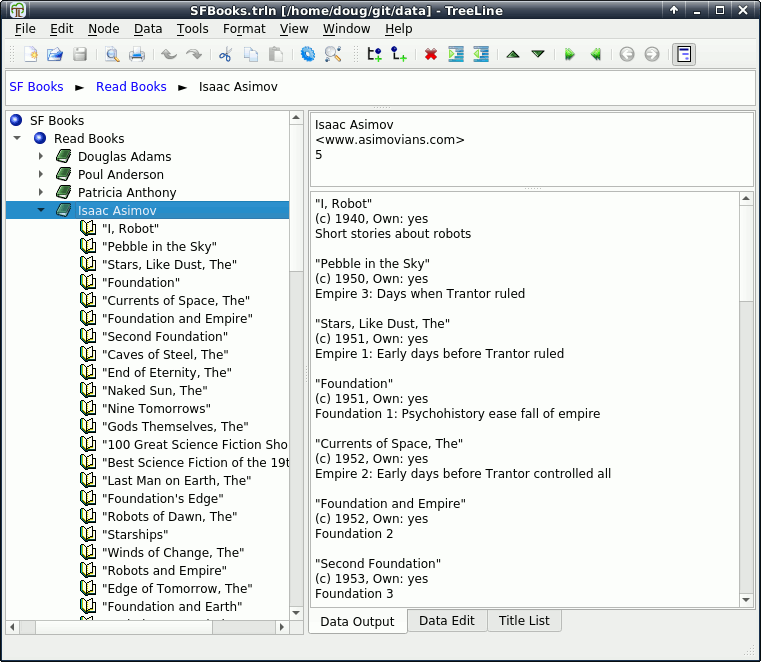Open the Format menu
Screen dimensions: 761x662
(x=244, y=29)
